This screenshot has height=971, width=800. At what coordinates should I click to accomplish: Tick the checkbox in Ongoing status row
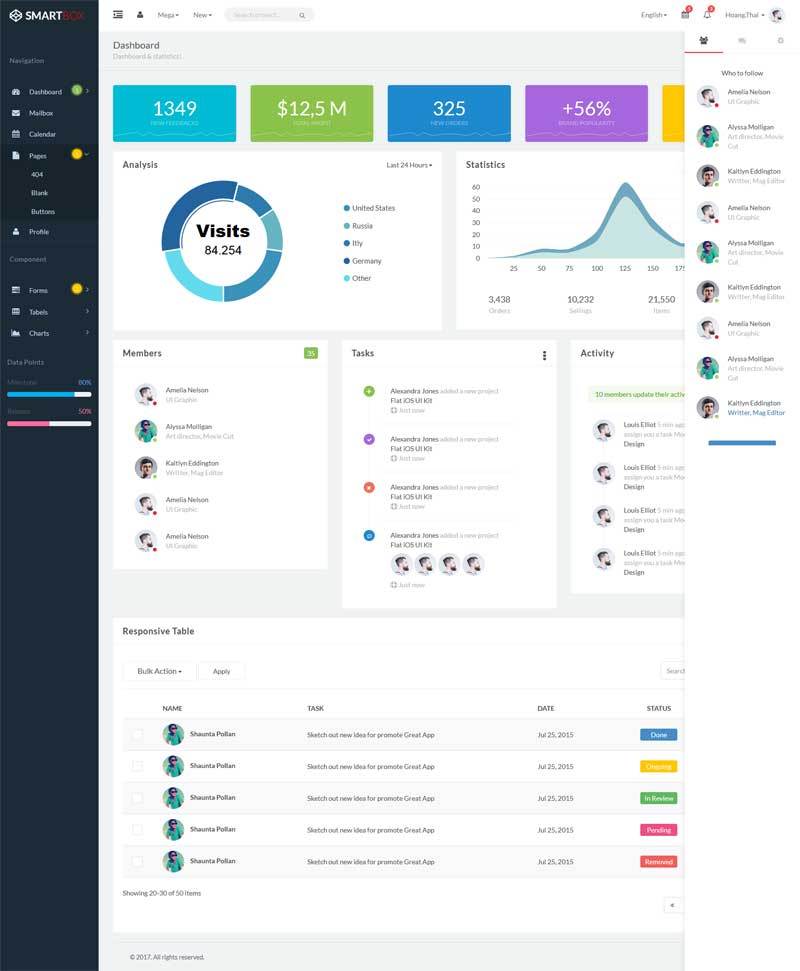click(x=137, y=766)
